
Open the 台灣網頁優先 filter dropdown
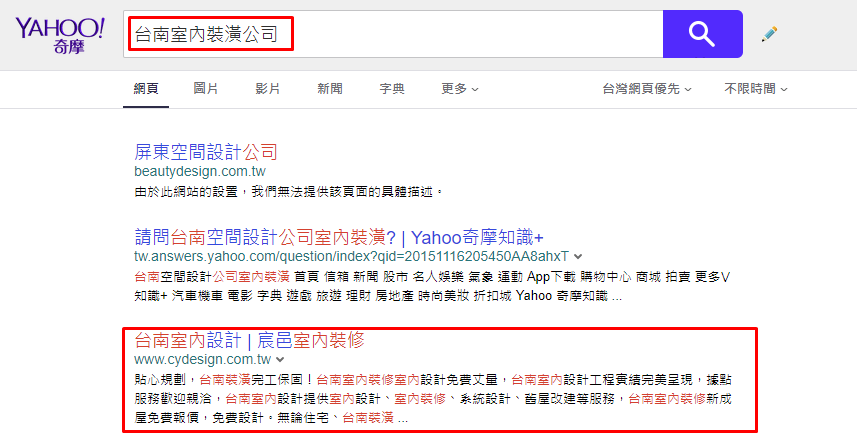coord(647,88)
